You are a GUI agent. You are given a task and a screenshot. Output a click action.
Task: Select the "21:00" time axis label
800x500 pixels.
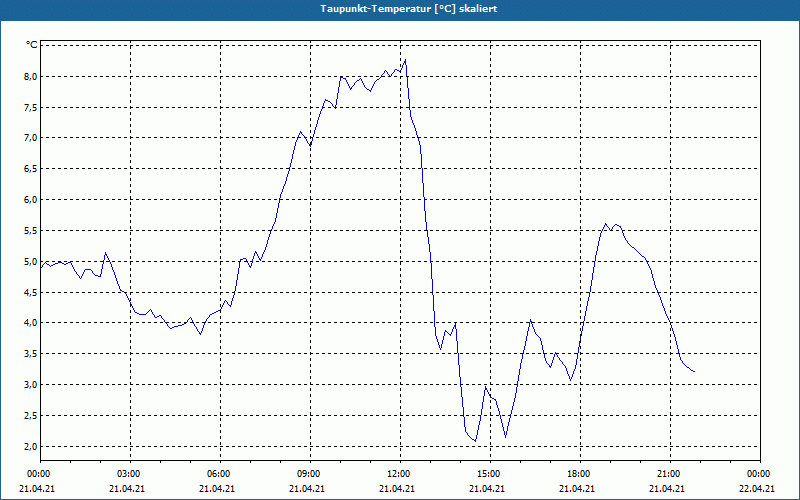pos(670,474)
